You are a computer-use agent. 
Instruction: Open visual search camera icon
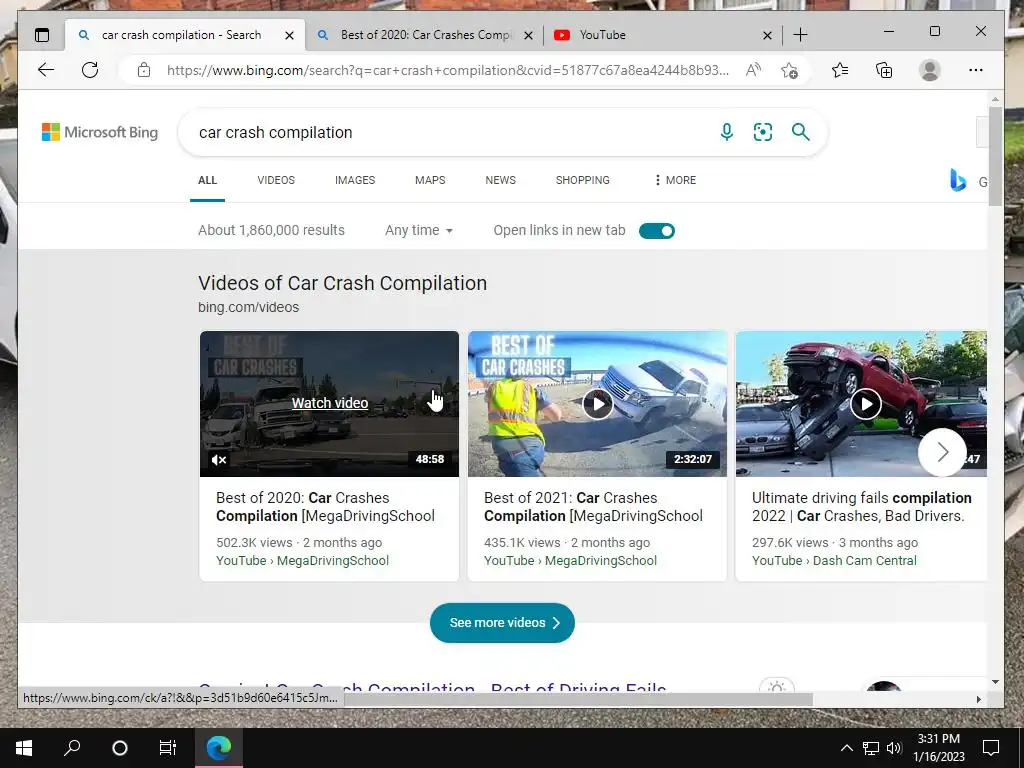763,133
